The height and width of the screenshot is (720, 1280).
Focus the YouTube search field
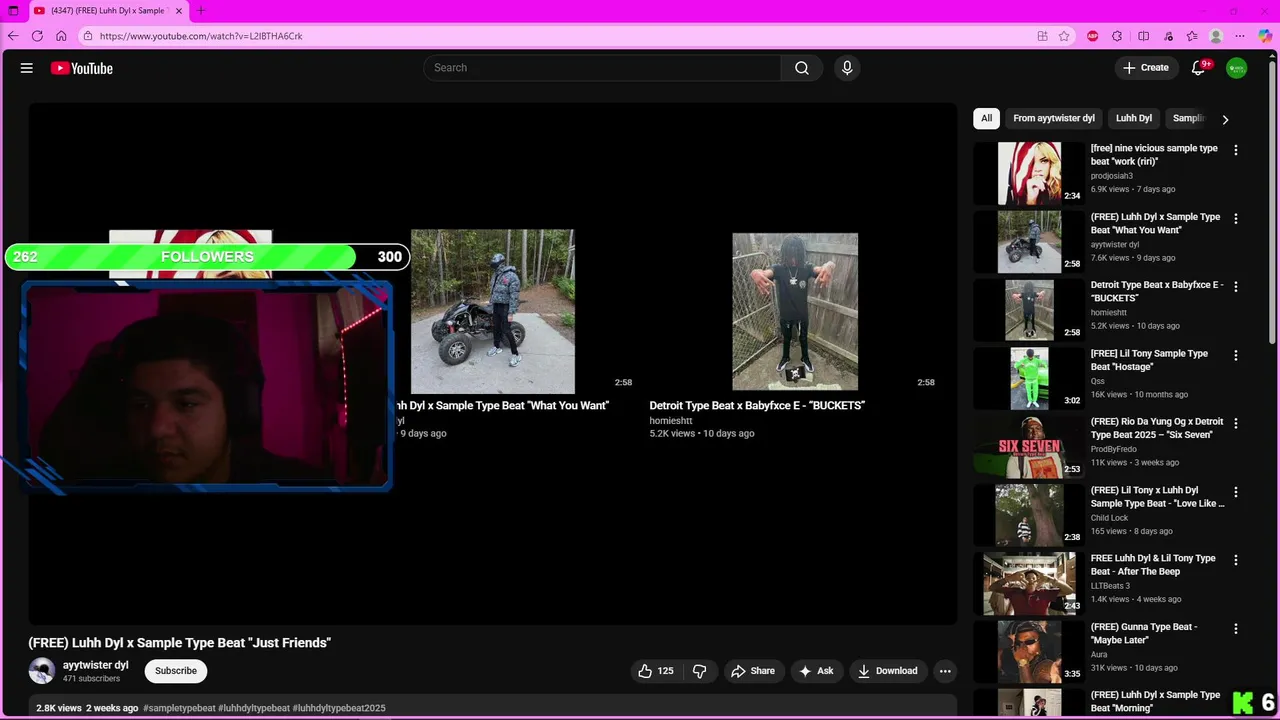[x=602, y=68]
